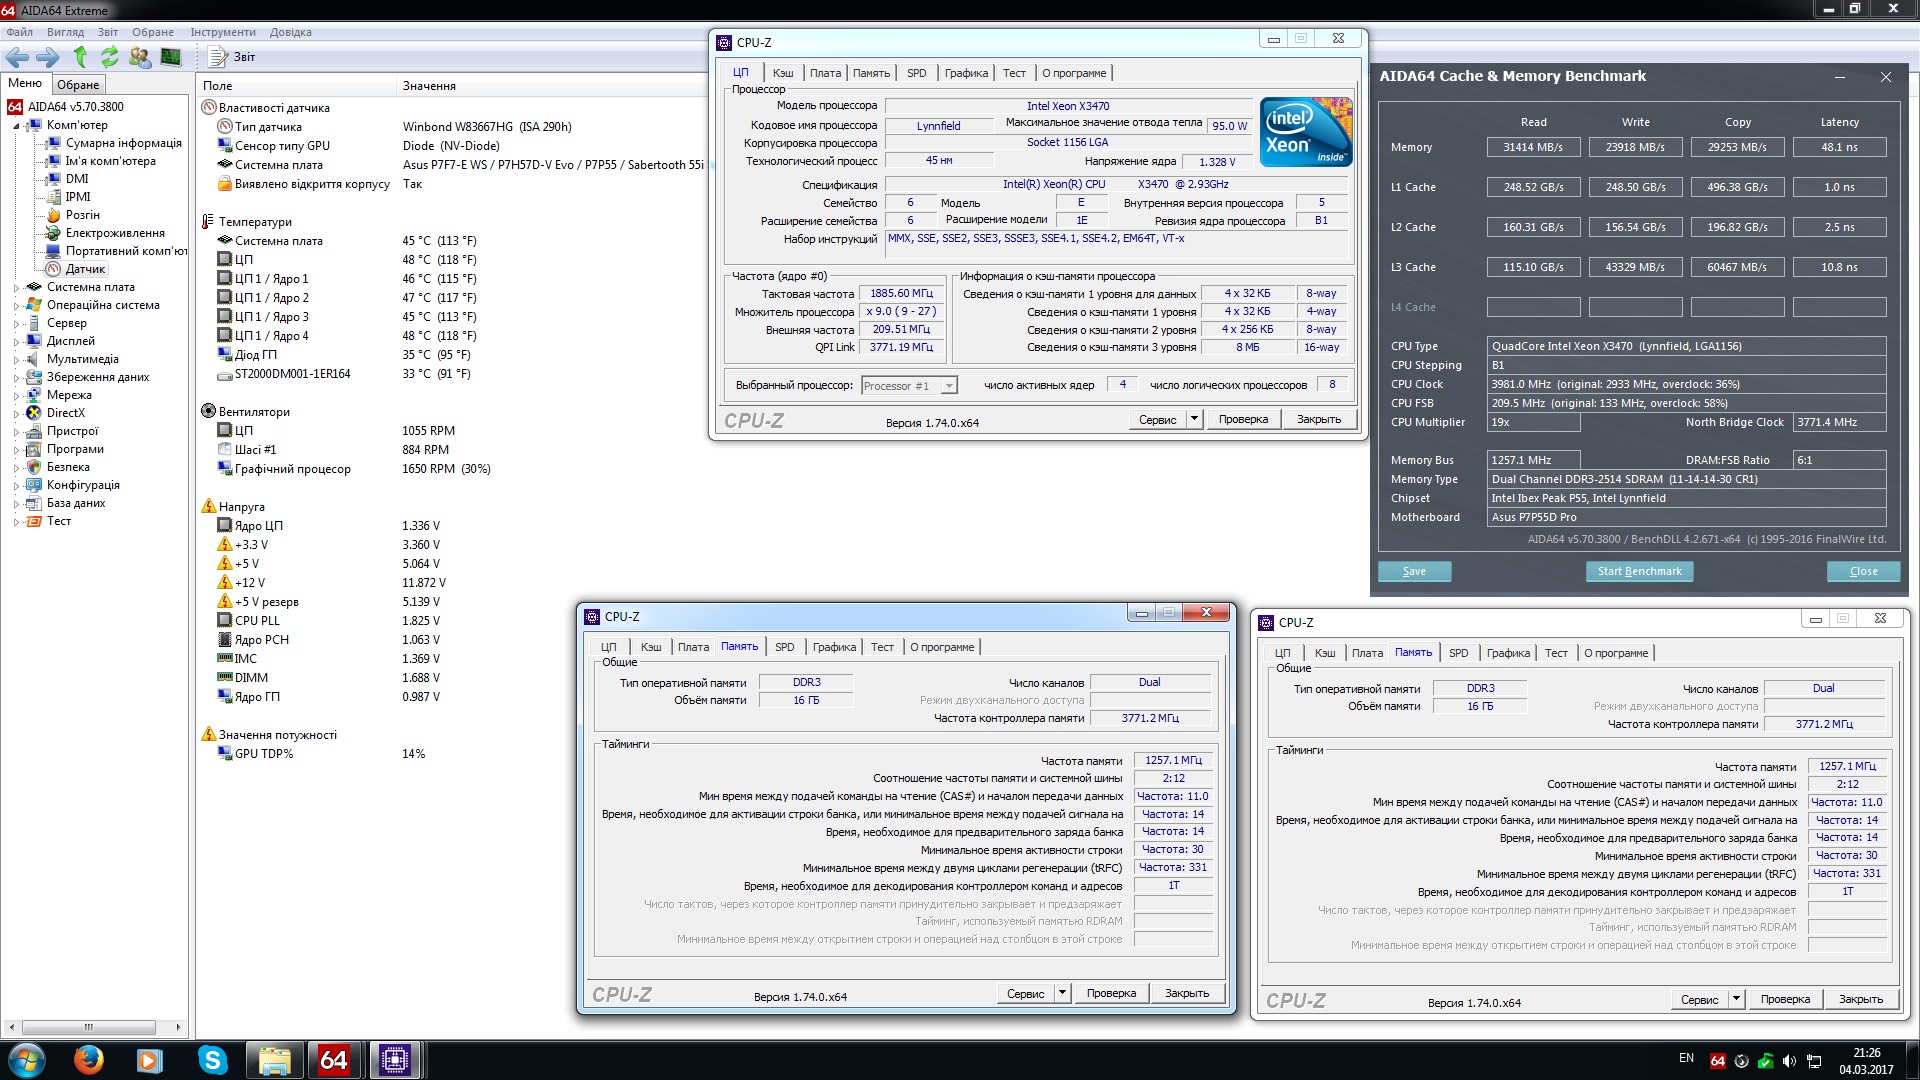
Task: Click Intel Xeon inside logo in CPU-Z
Action: coord(1305,131)
